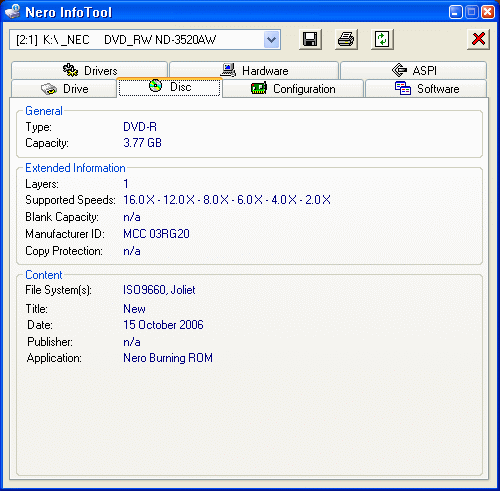Click the Copy Protection n/a value
This screenshot has width=500, height=491.
pyautogui.click(x=132, y=251)
